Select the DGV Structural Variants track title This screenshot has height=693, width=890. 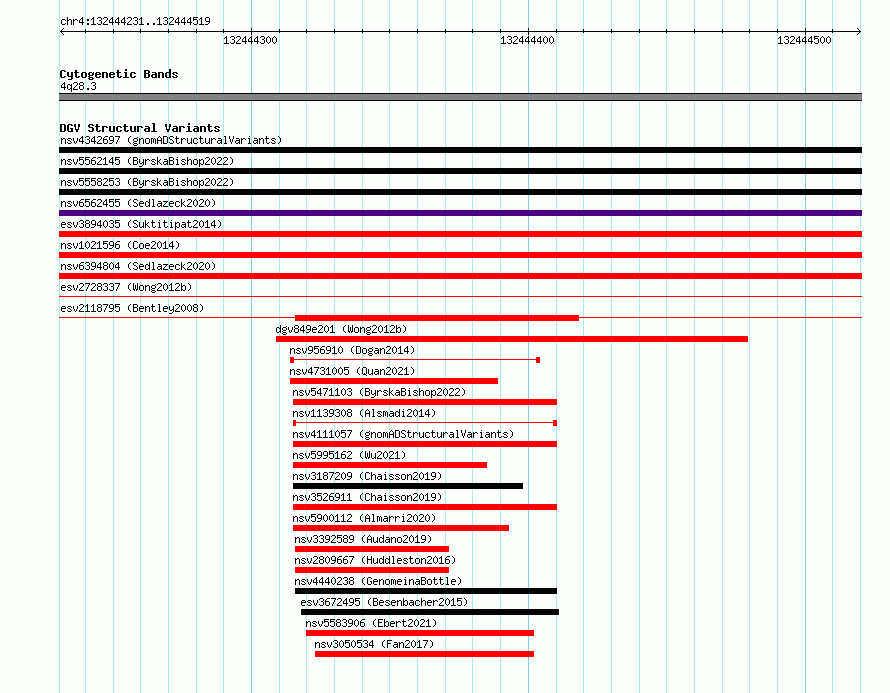coord(140,128)
